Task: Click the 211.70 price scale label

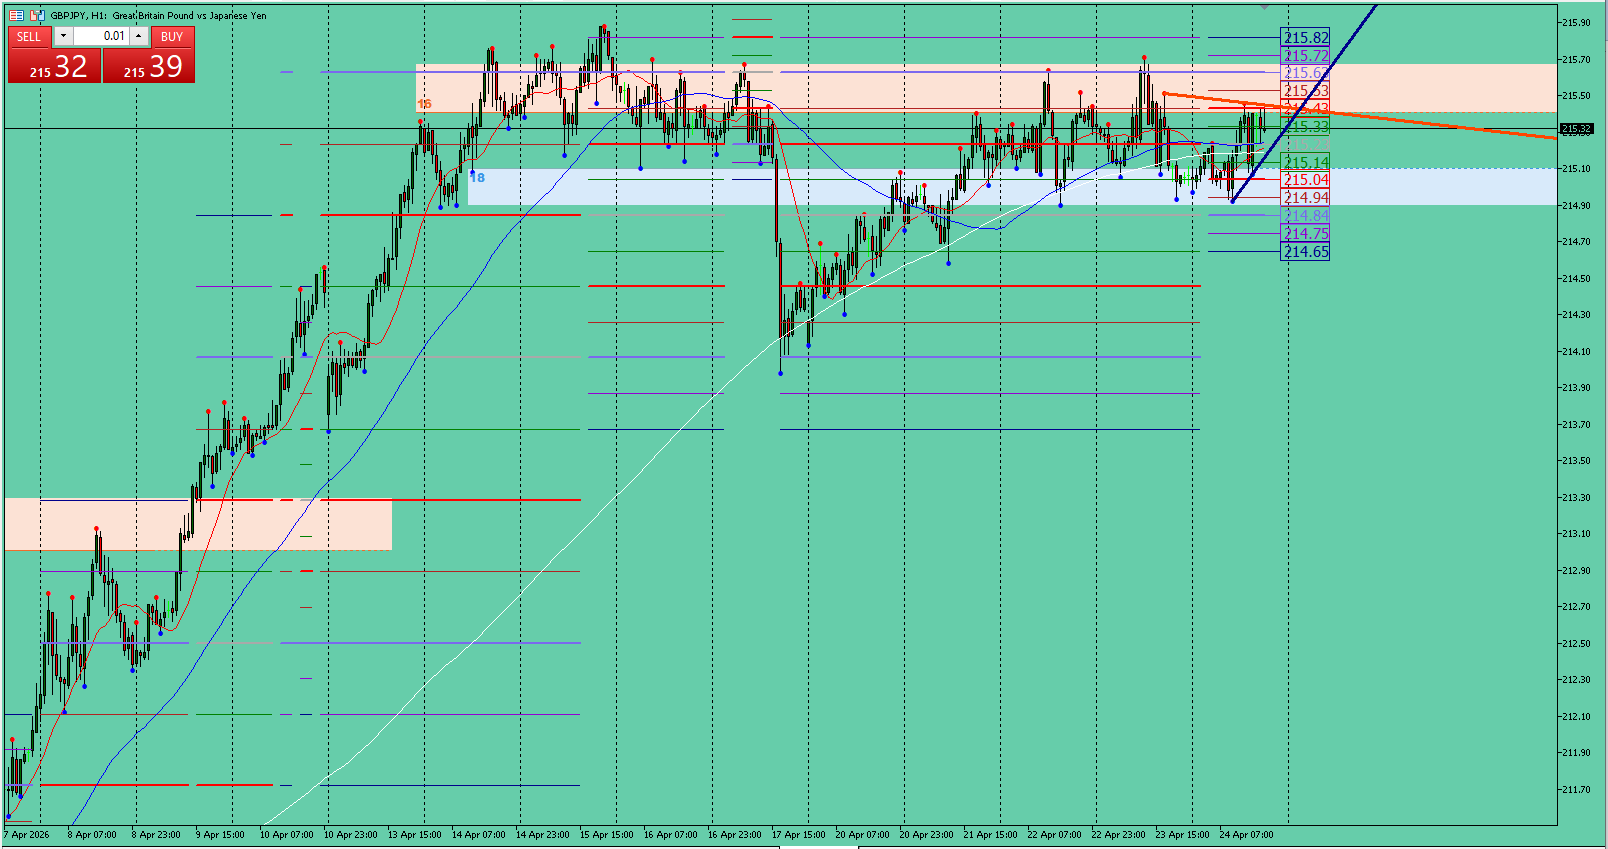Action: [1577, 790]
